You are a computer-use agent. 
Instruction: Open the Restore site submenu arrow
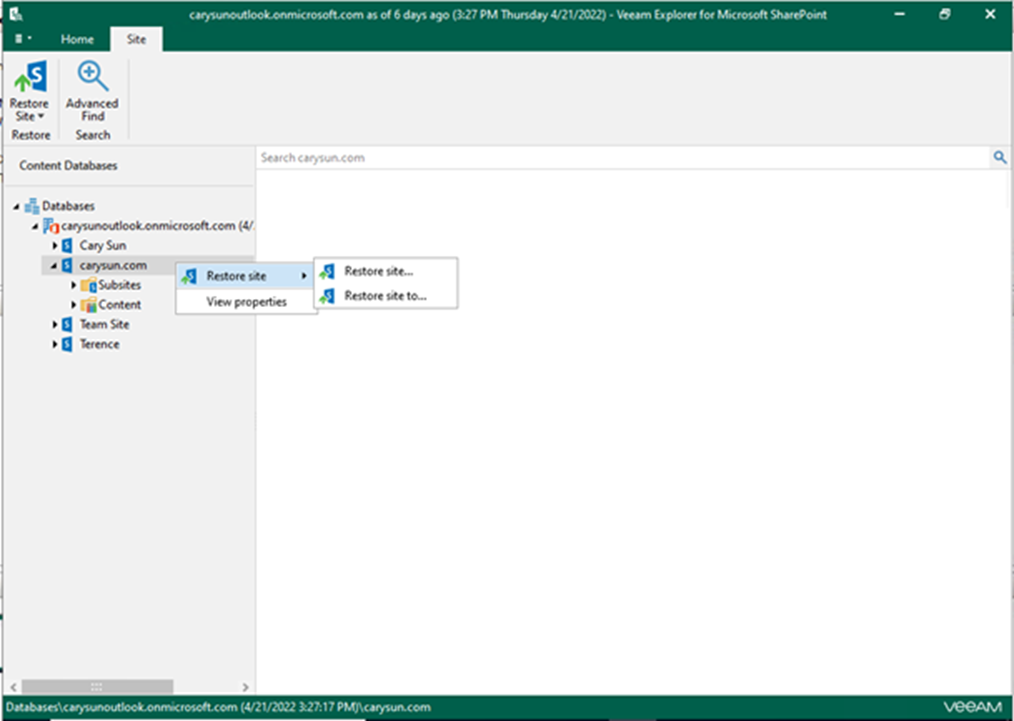304,276
